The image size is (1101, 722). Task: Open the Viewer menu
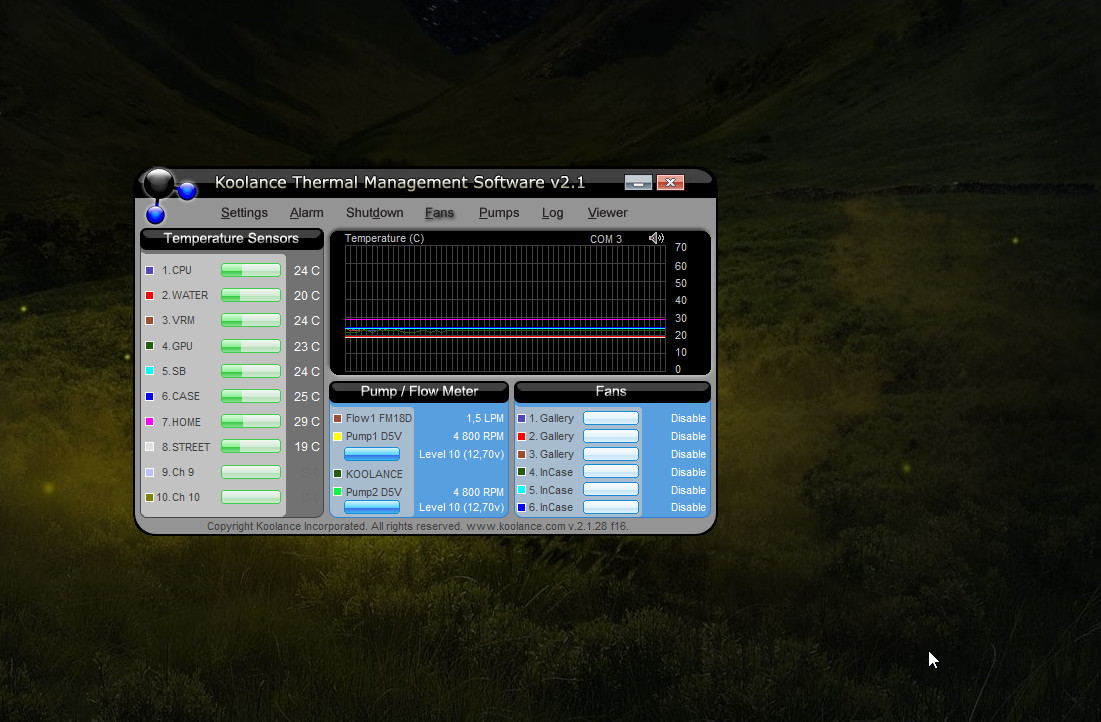tap(607, 213)
